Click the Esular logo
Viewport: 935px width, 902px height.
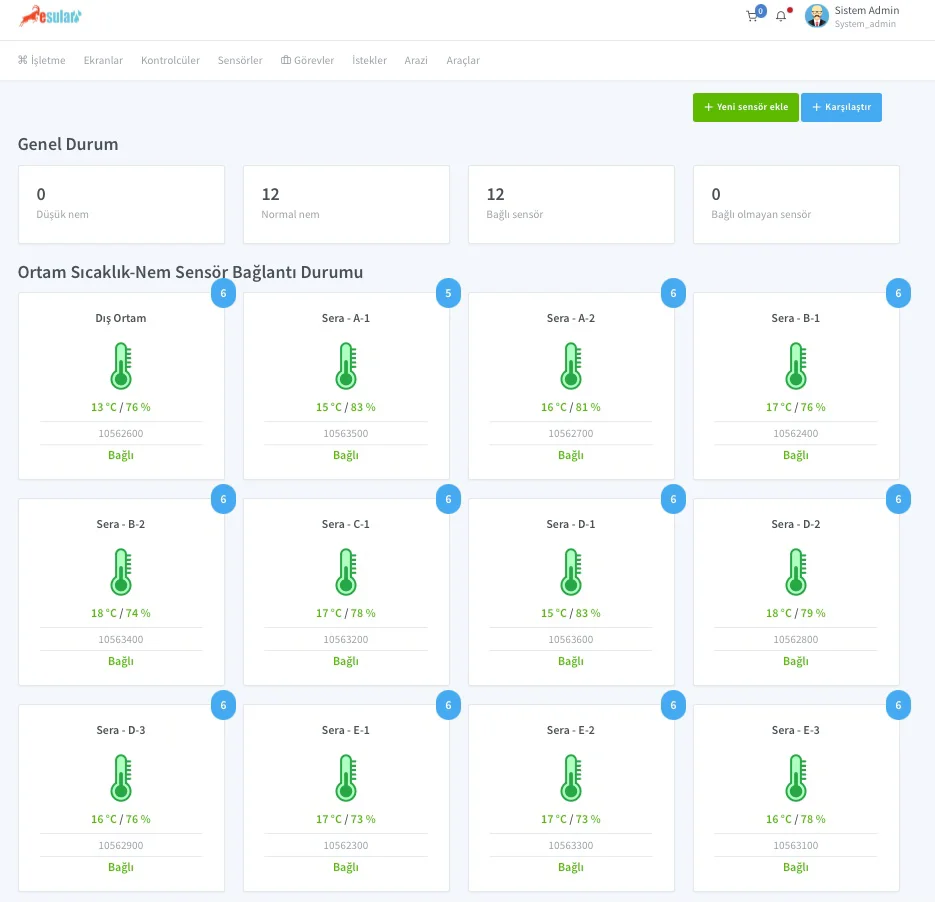pyautogui.click(x=51, y=16)
